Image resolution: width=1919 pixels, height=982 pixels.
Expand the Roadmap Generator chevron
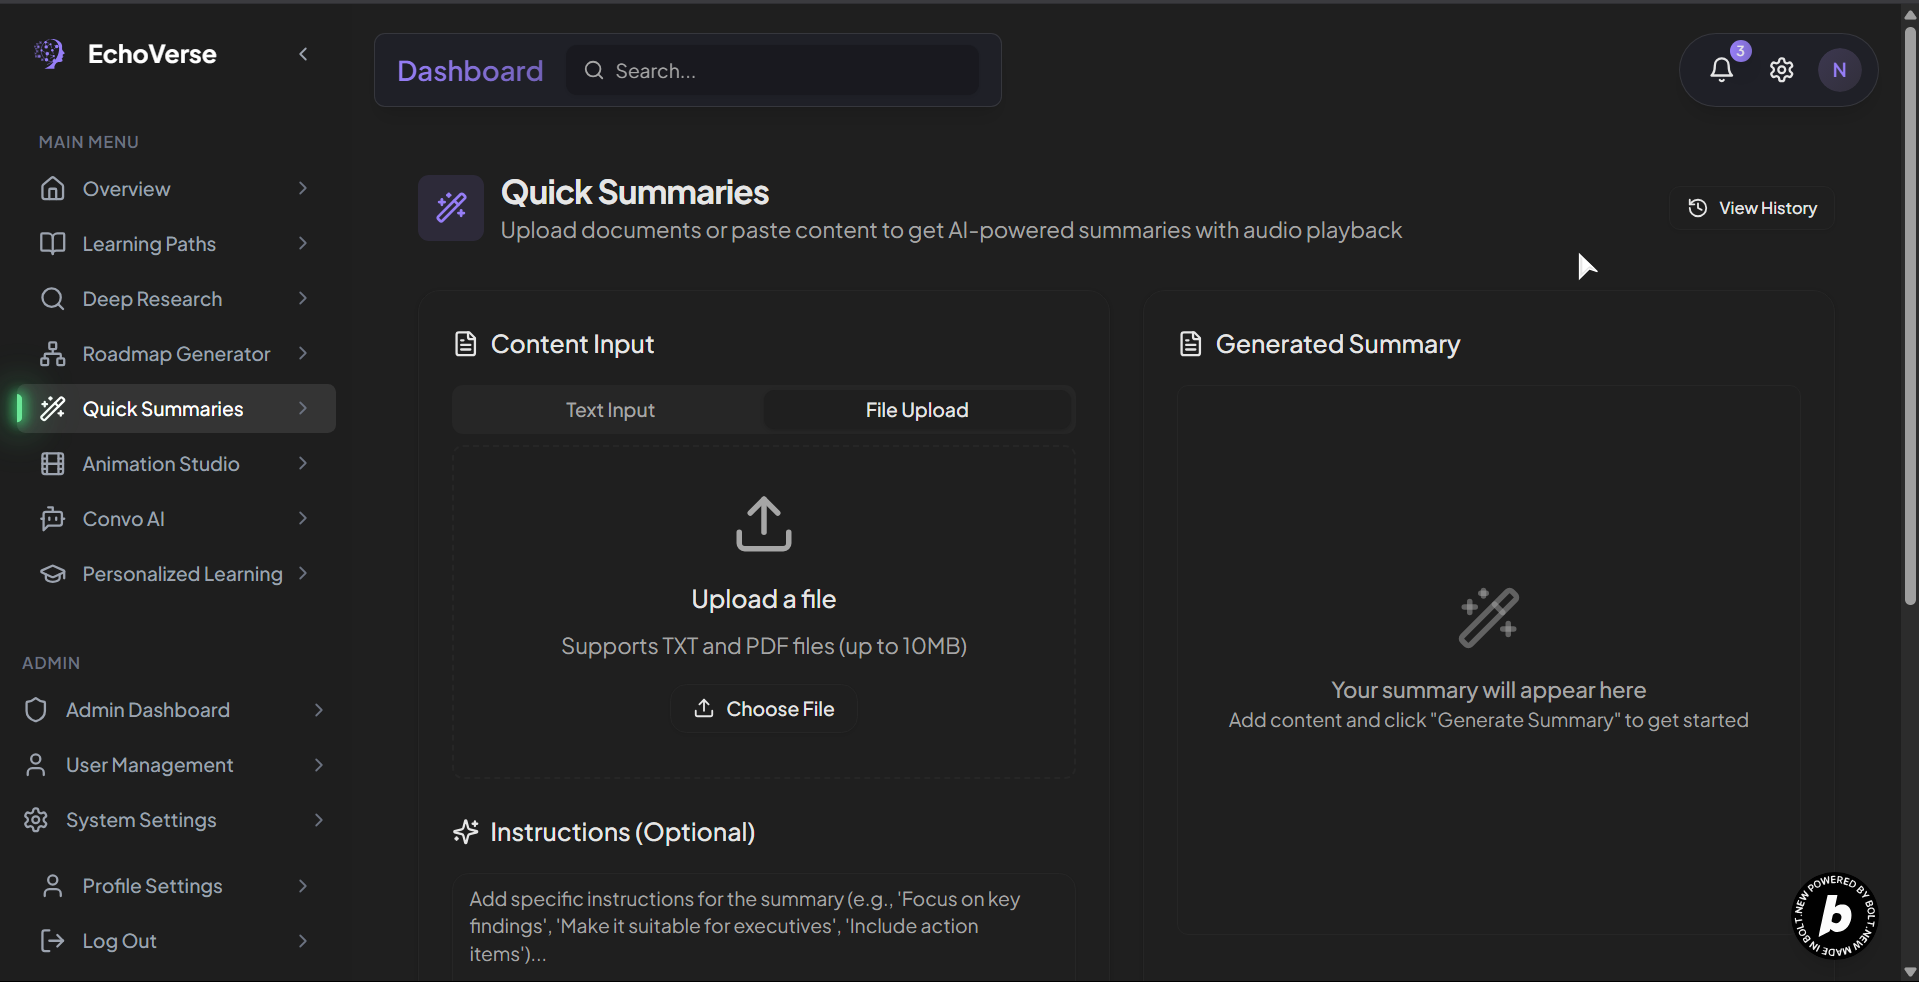point(303,354)
